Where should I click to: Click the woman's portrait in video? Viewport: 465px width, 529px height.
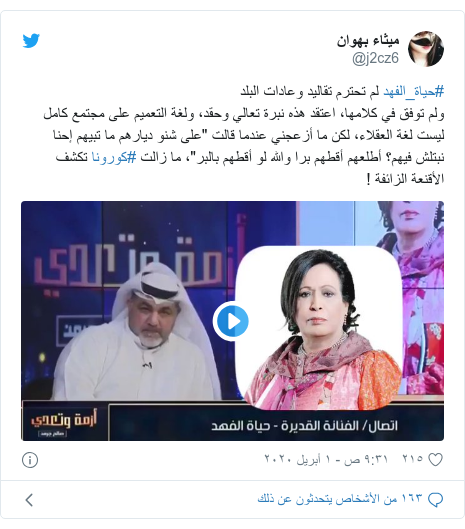pyautogui.click(x=318, y=327)
